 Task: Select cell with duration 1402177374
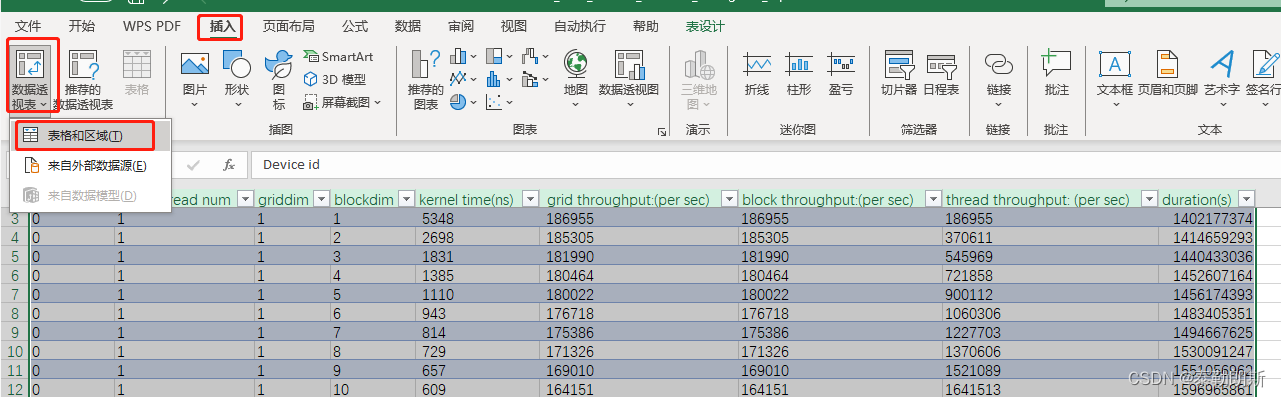point(1208,218)
